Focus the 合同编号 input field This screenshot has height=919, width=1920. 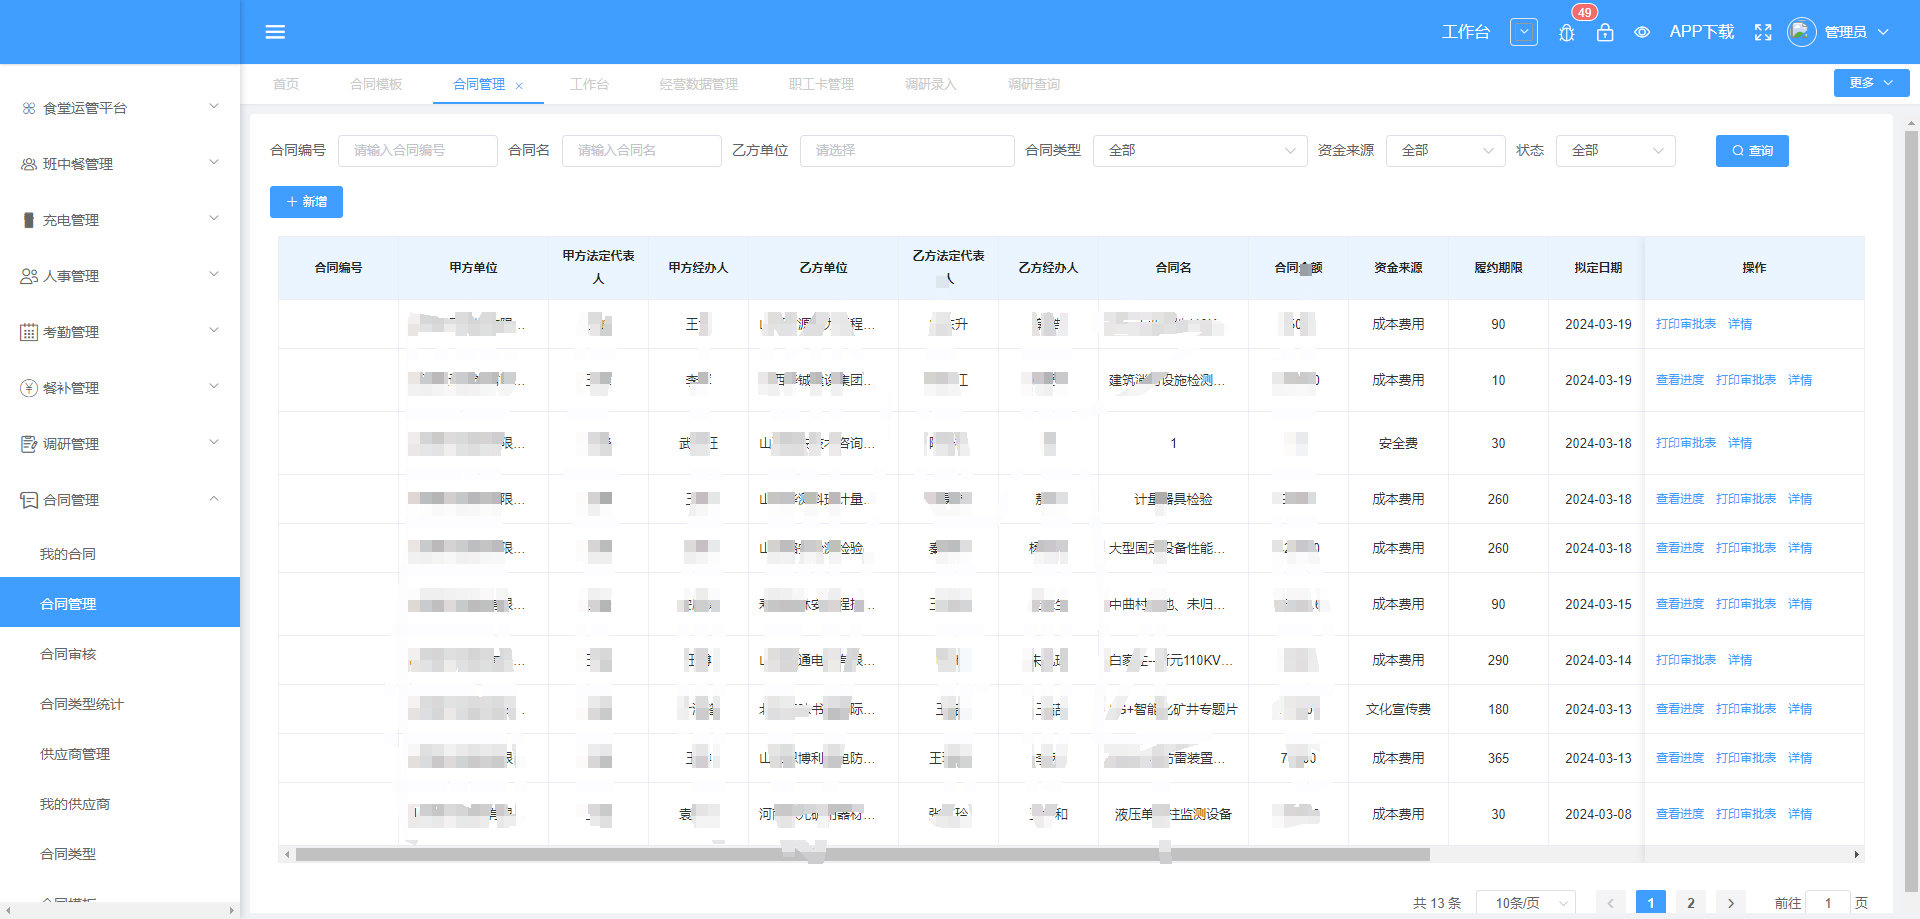tap(418, 150)
